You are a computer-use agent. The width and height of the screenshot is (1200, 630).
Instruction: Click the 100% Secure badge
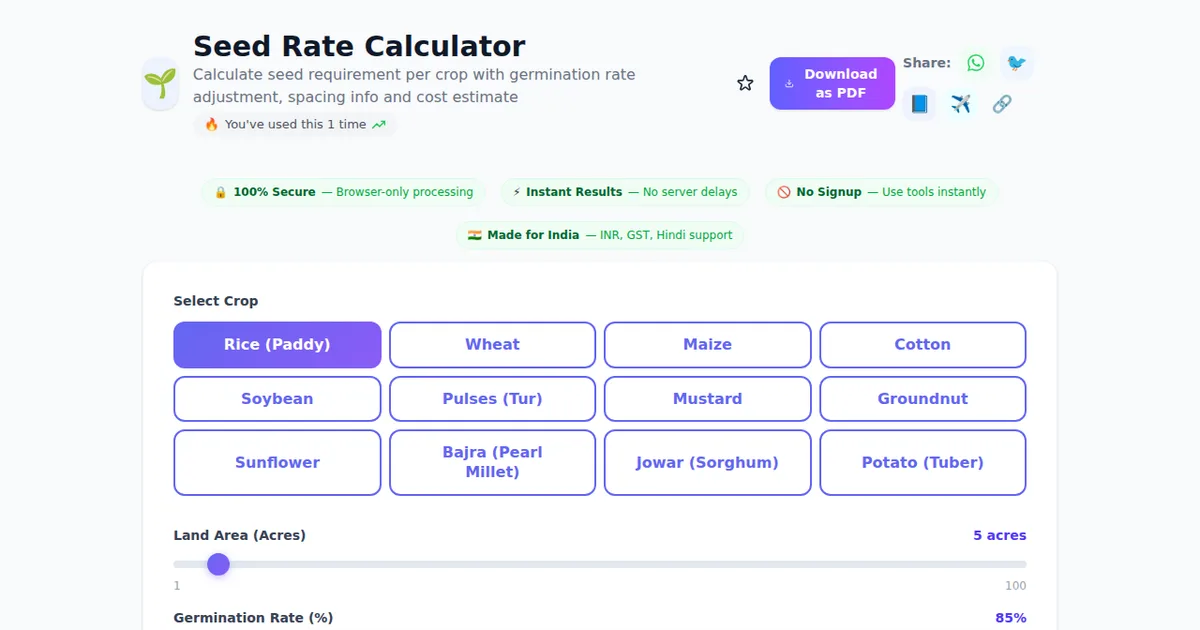(343, 191)
